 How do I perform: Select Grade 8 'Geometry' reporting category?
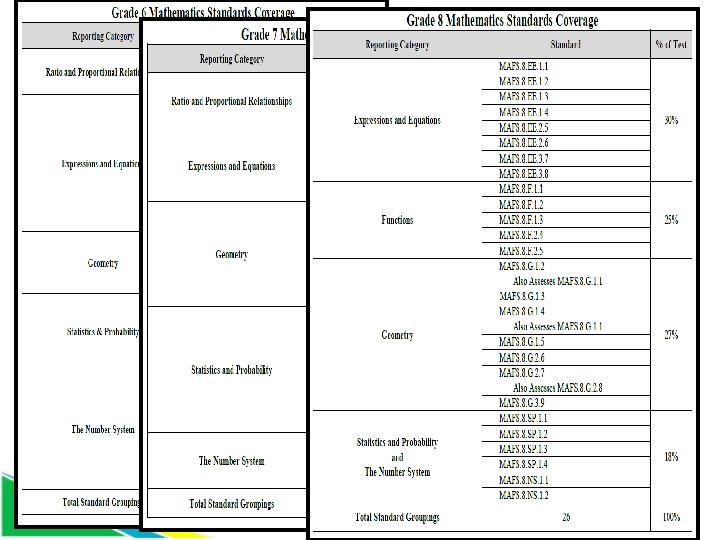[x=397, y=335]
